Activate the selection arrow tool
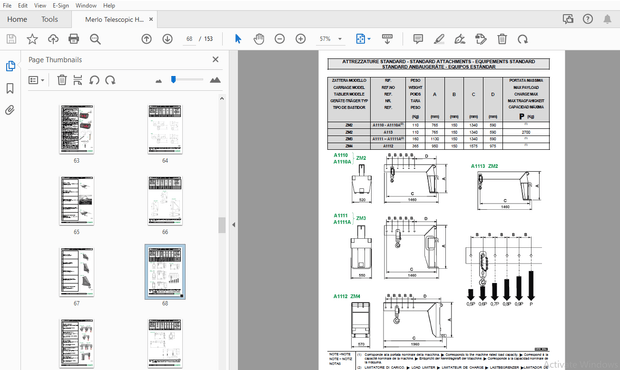This screenshot has width=620, height=370. [238, 39]
